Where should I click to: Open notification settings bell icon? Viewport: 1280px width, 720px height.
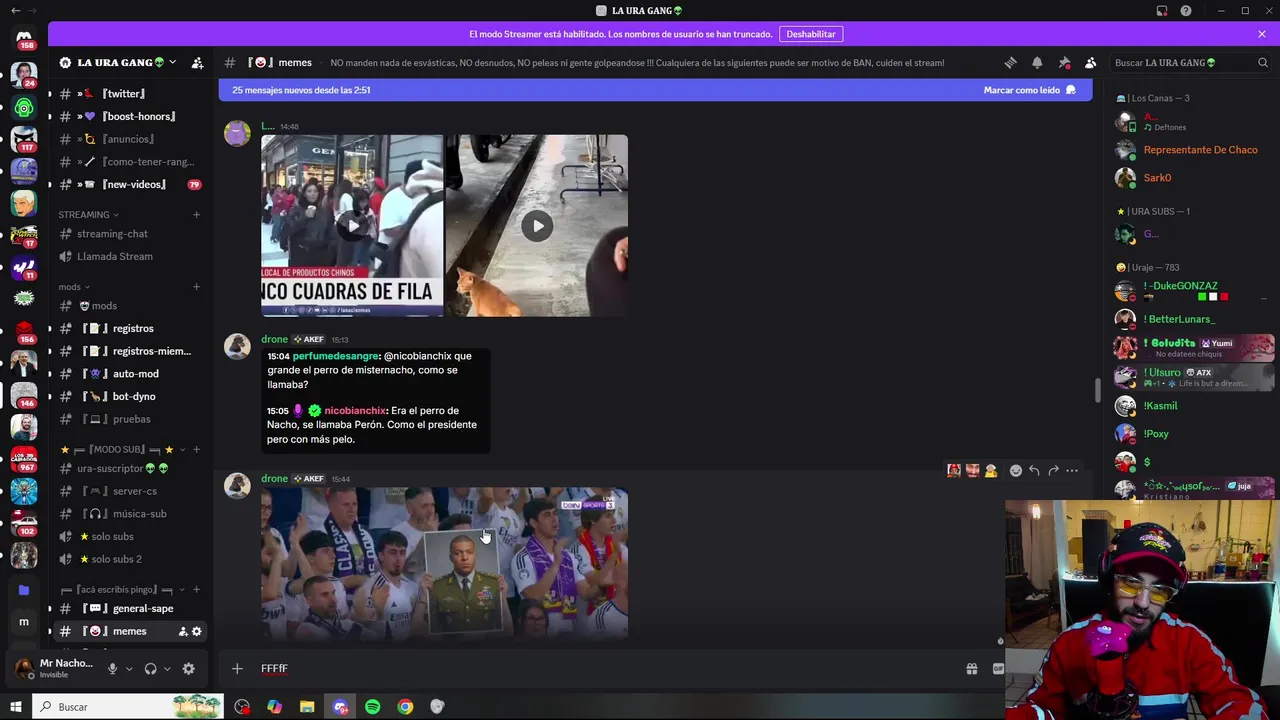(x=1037, y=62)
